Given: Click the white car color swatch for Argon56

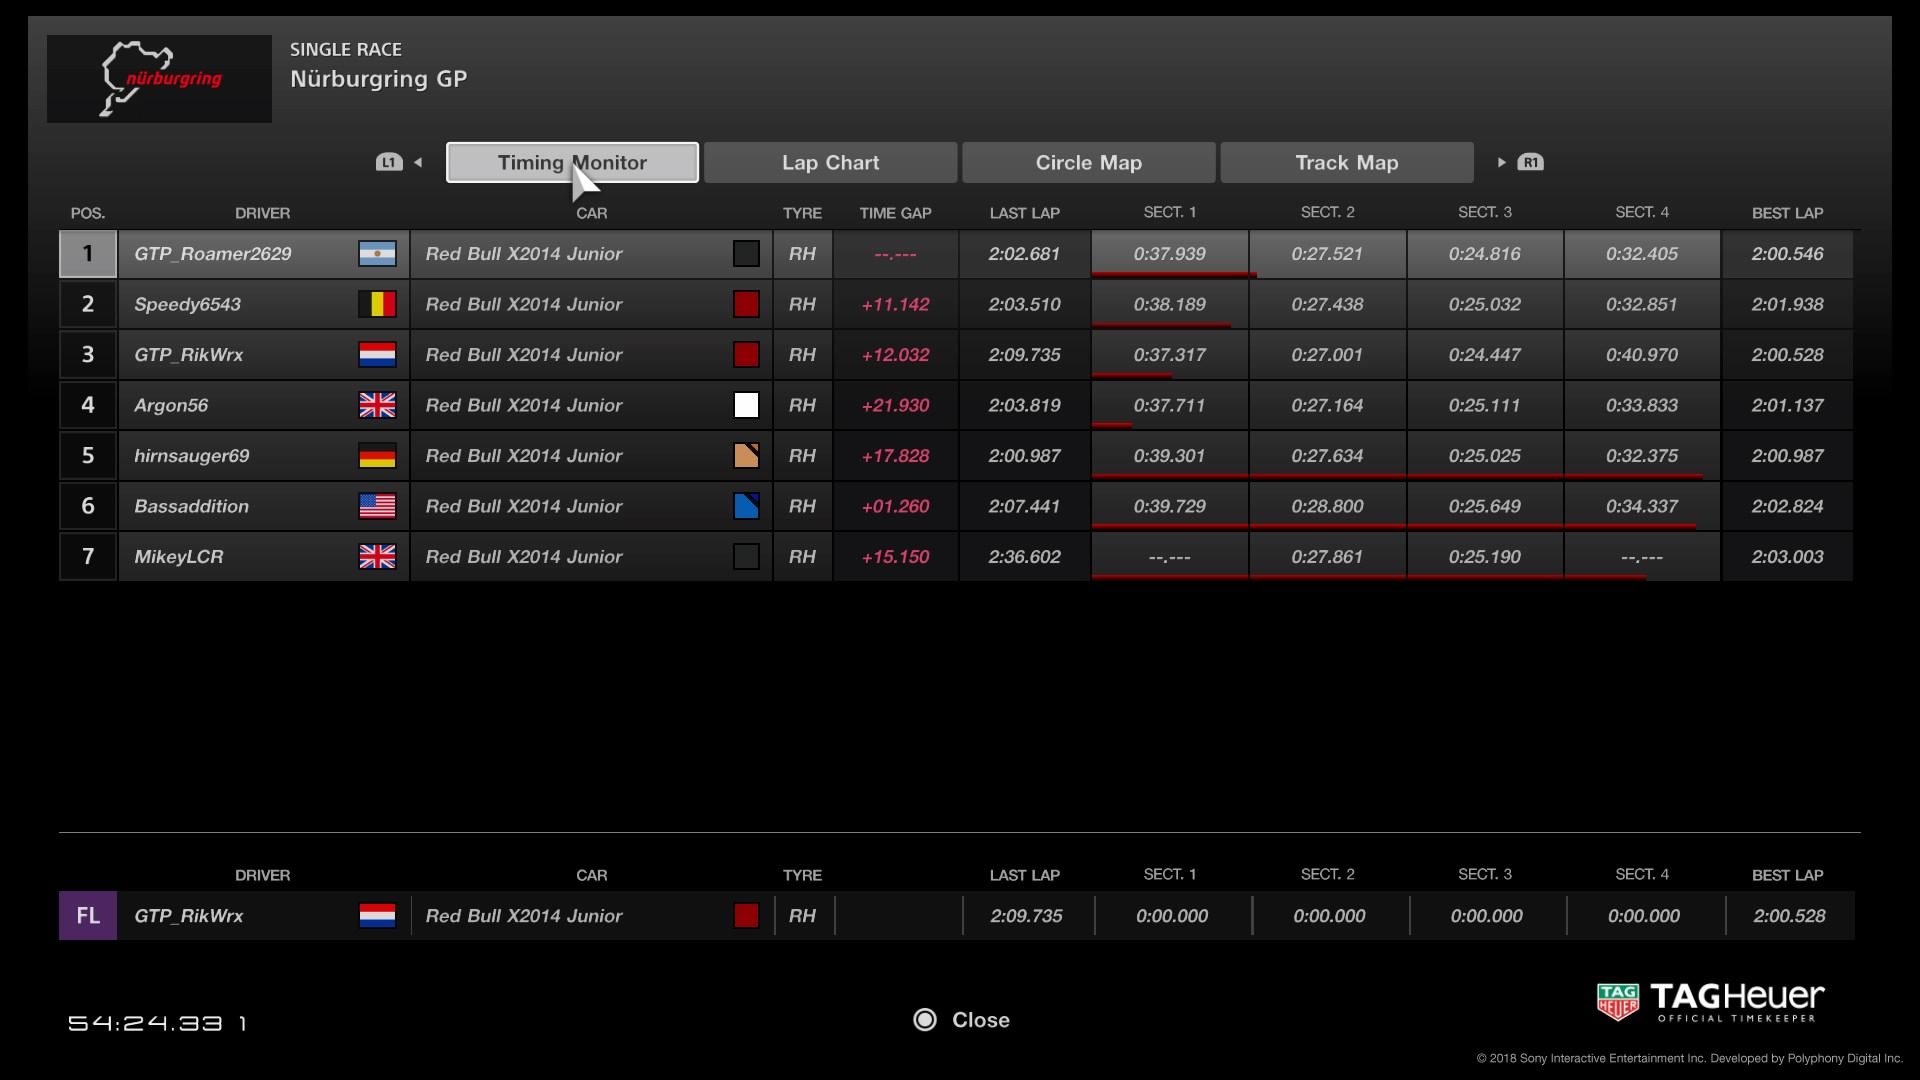Looking at the screenshot, I should 746,405.
